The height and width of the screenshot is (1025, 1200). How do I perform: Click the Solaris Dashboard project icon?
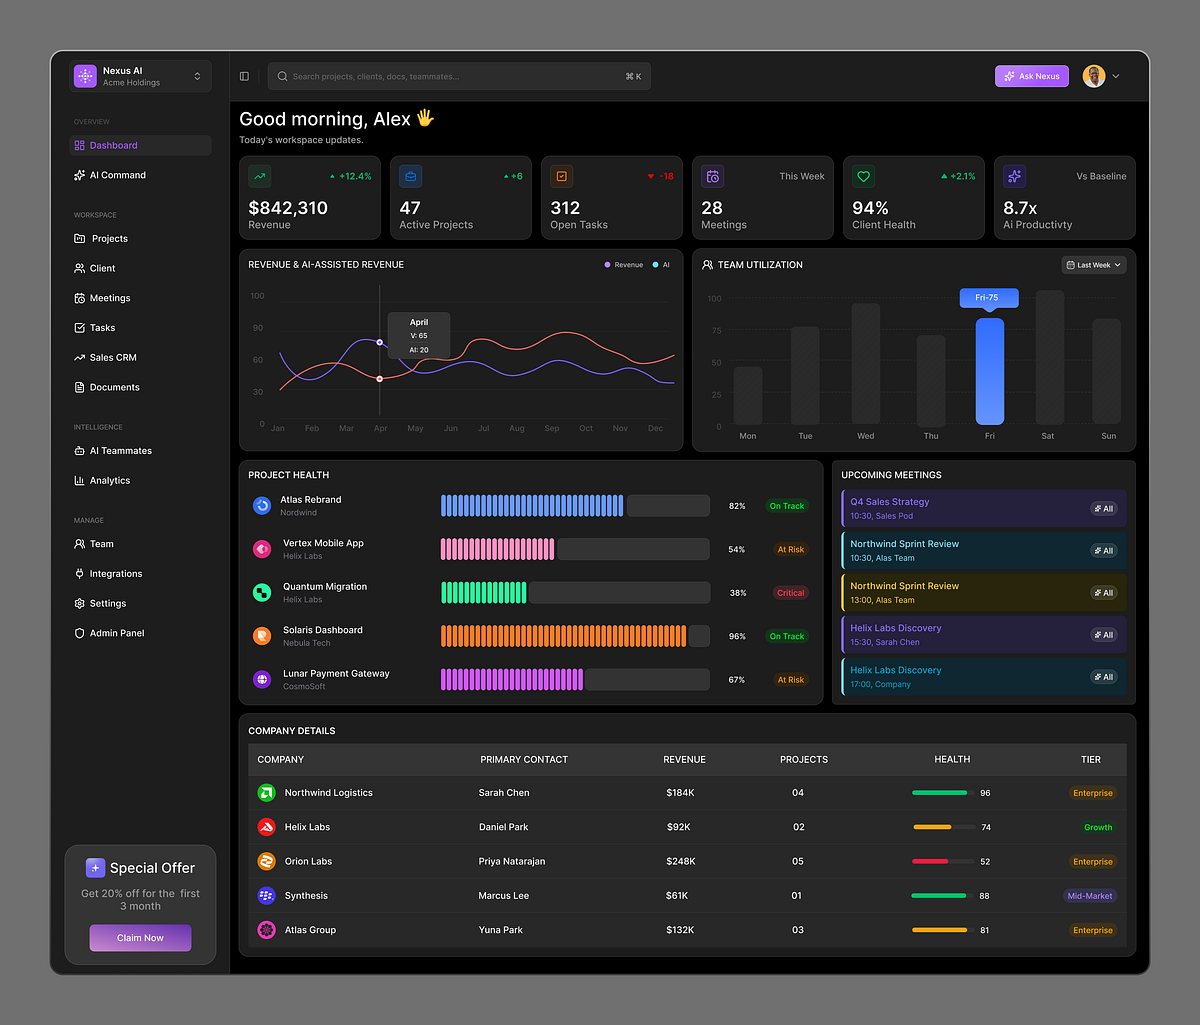[262, 636]
